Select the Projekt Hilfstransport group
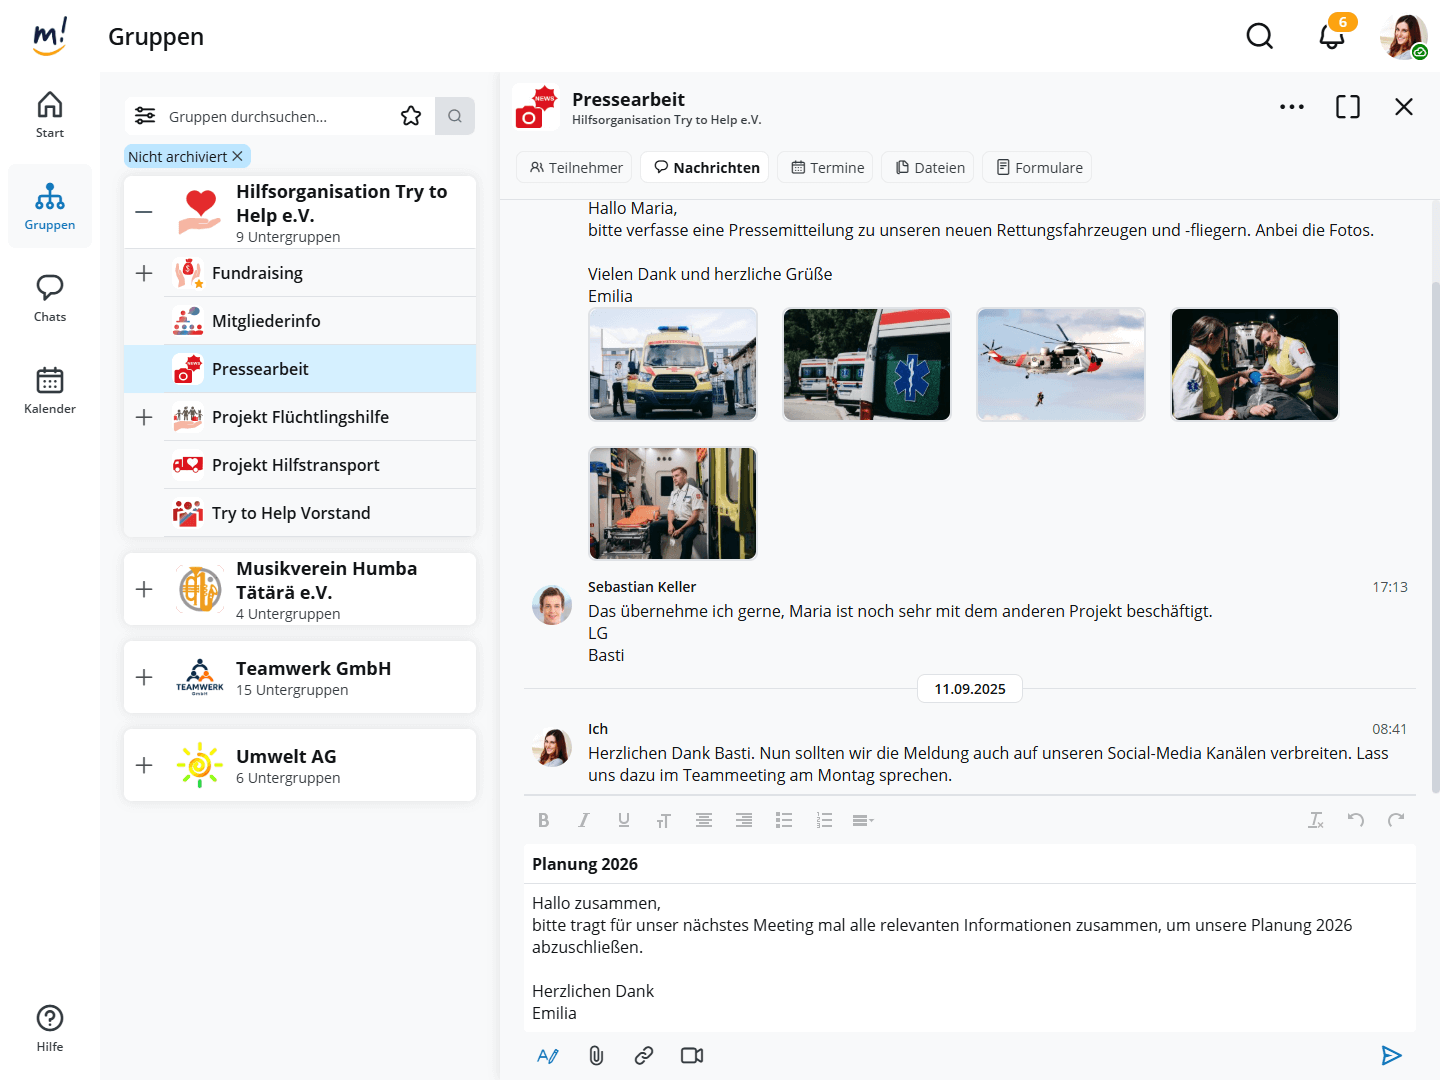Screen dimensions: 1440x1080 (296, 465)
